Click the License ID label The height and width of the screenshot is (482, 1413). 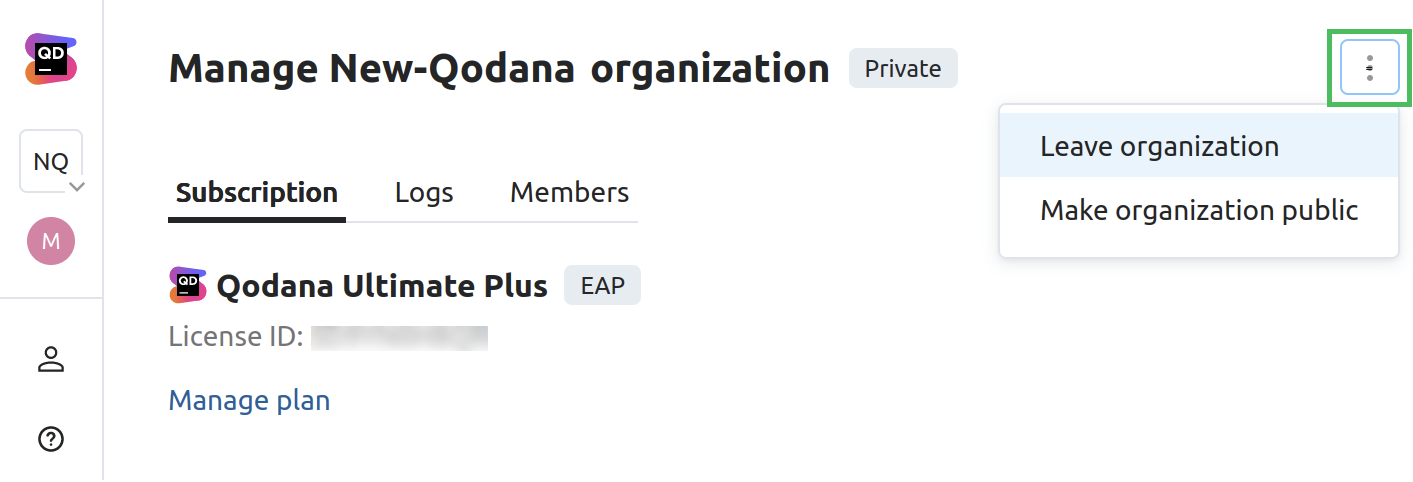[x=236, y=337]
